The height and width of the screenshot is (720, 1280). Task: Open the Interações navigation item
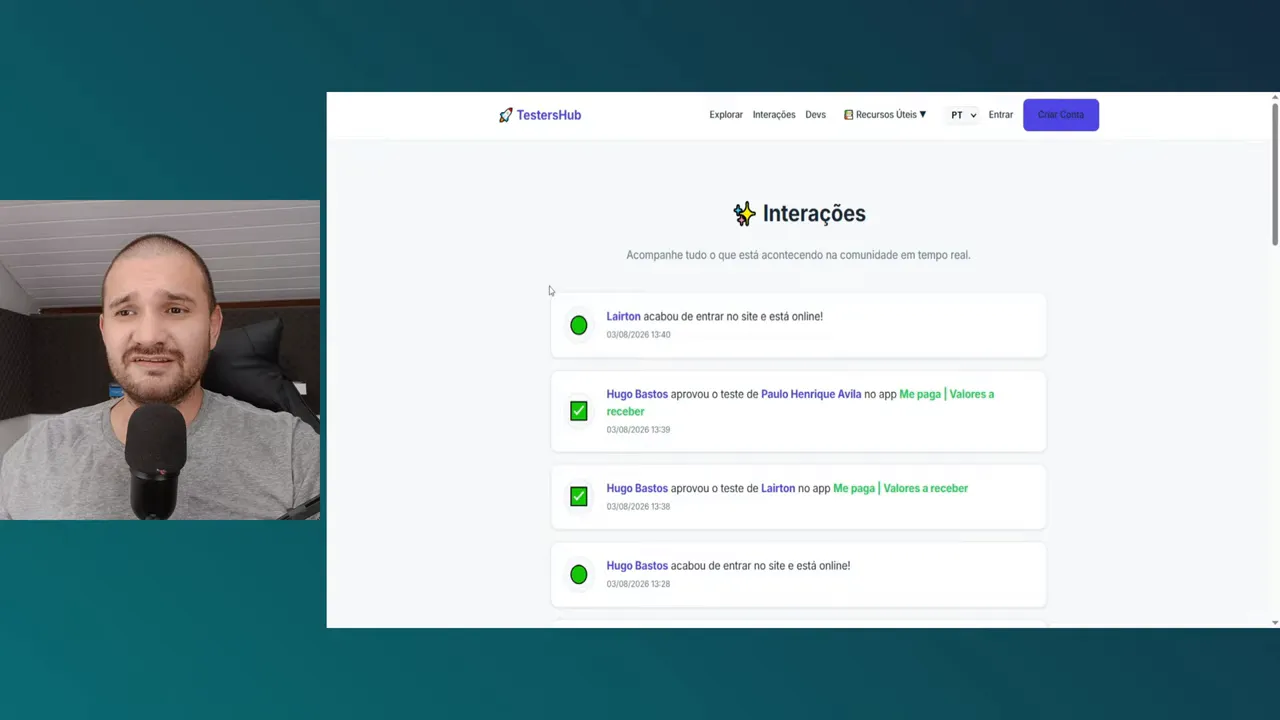pos(774,115)
